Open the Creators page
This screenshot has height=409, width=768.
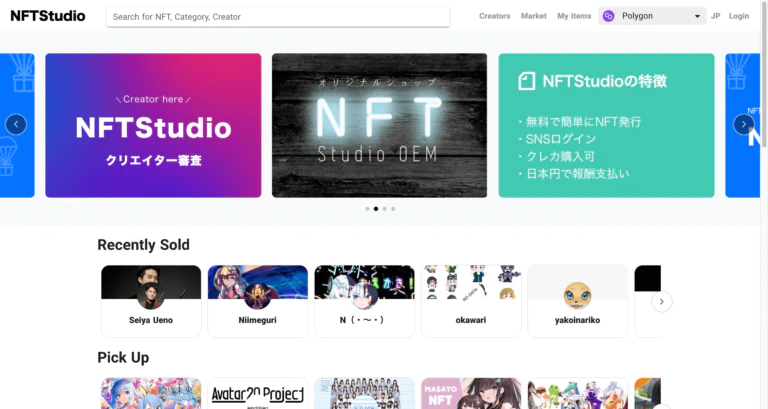[494, 16]
